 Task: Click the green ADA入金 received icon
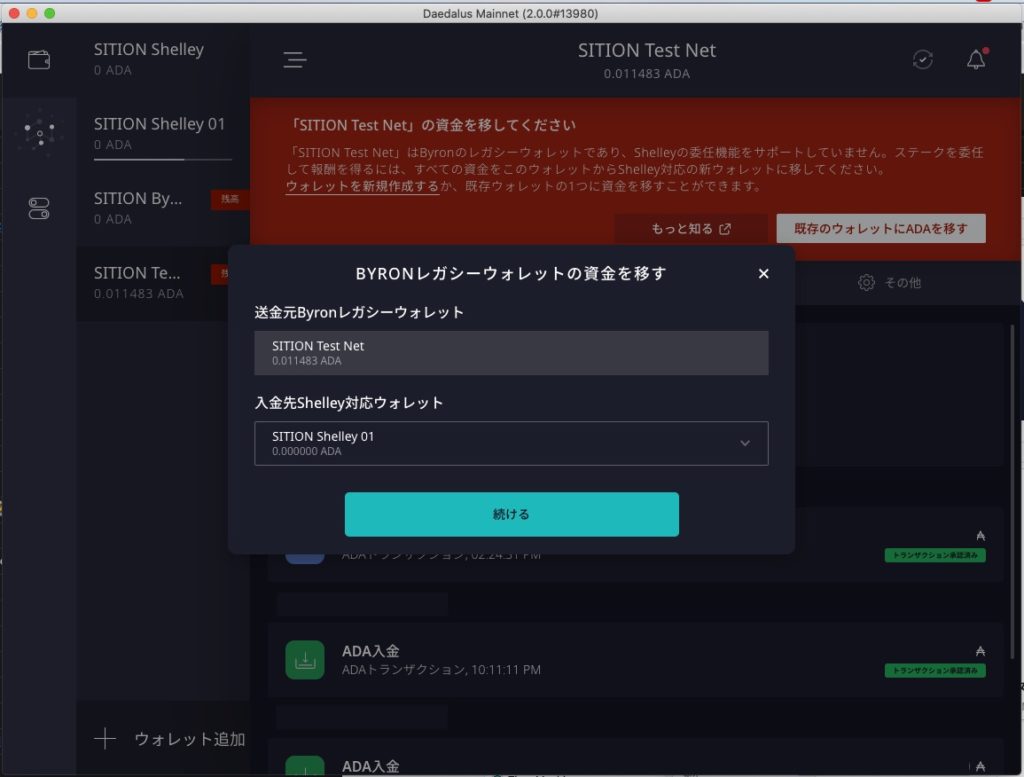click(x=305, y=660)
